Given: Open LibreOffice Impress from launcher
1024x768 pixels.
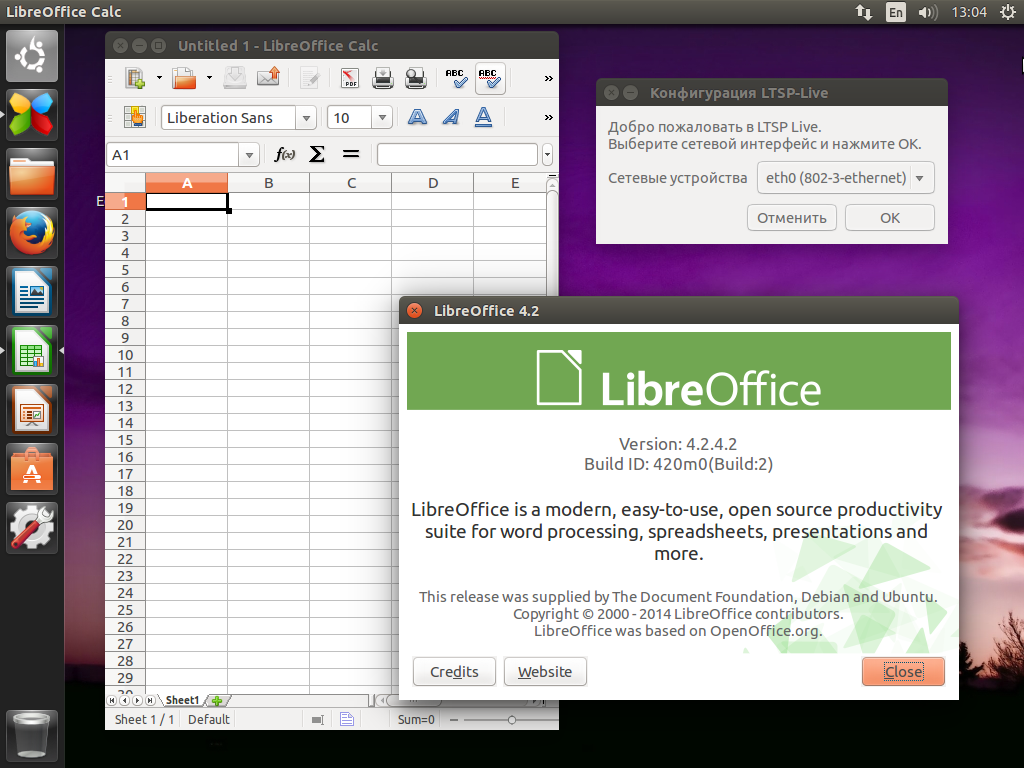Looking at the screenshot, I should coord(32,410).
